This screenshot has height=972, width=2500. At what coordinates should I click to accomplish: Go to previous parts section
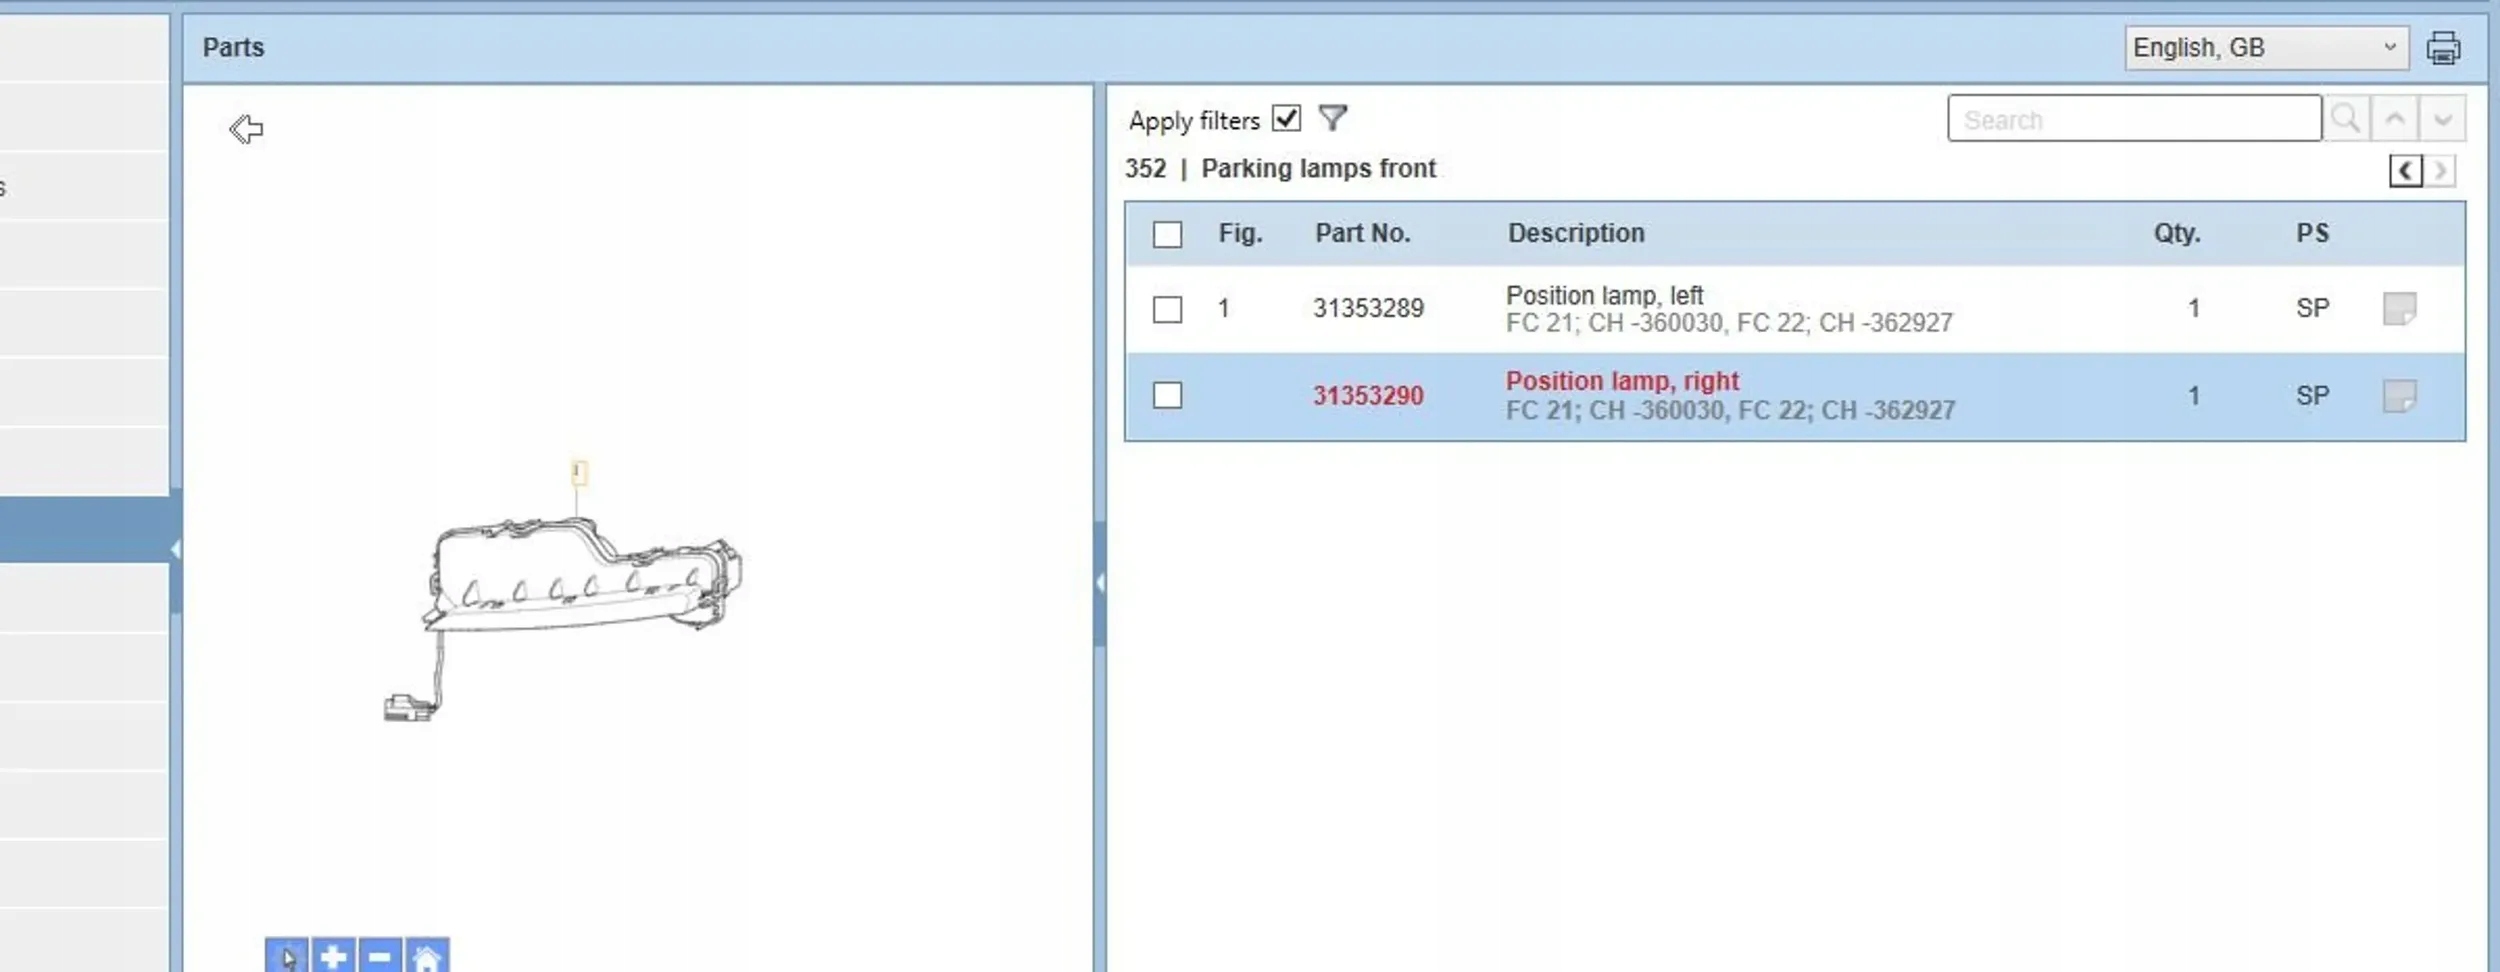[x=2405, y=171]
